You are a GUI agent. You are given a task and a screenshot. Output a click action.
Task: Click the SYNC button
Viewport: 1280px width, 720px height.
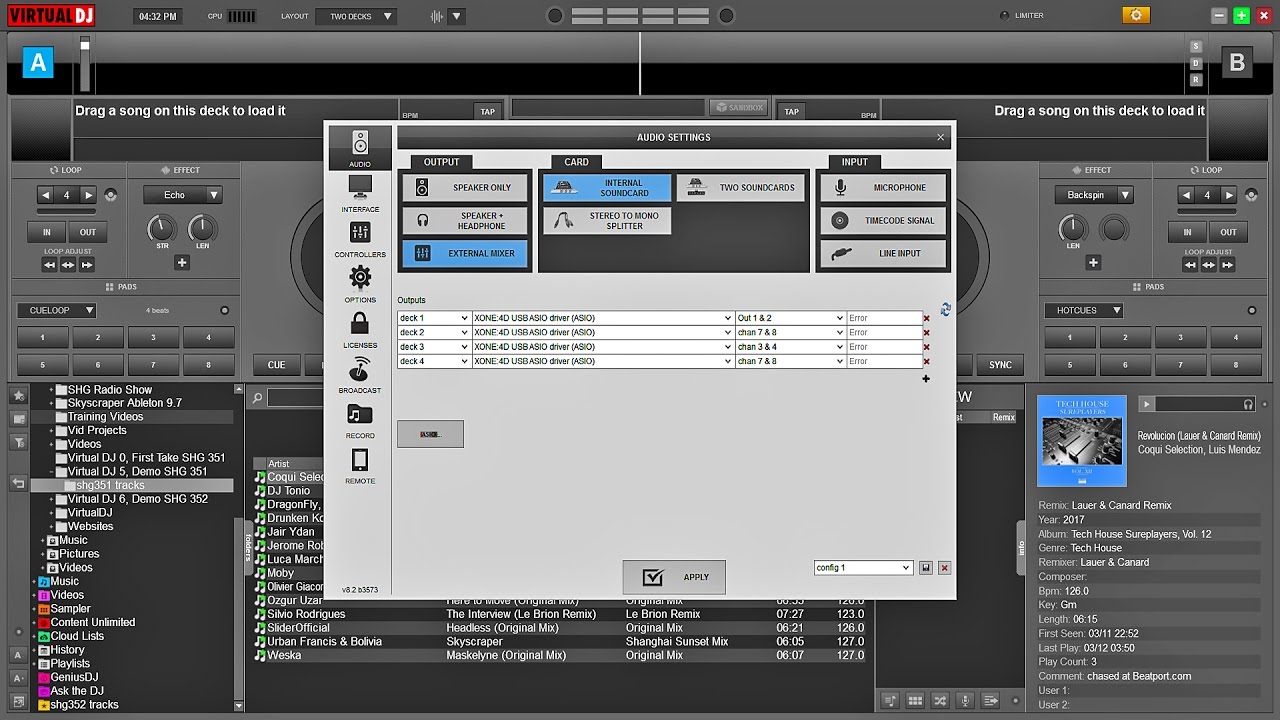1000,365
